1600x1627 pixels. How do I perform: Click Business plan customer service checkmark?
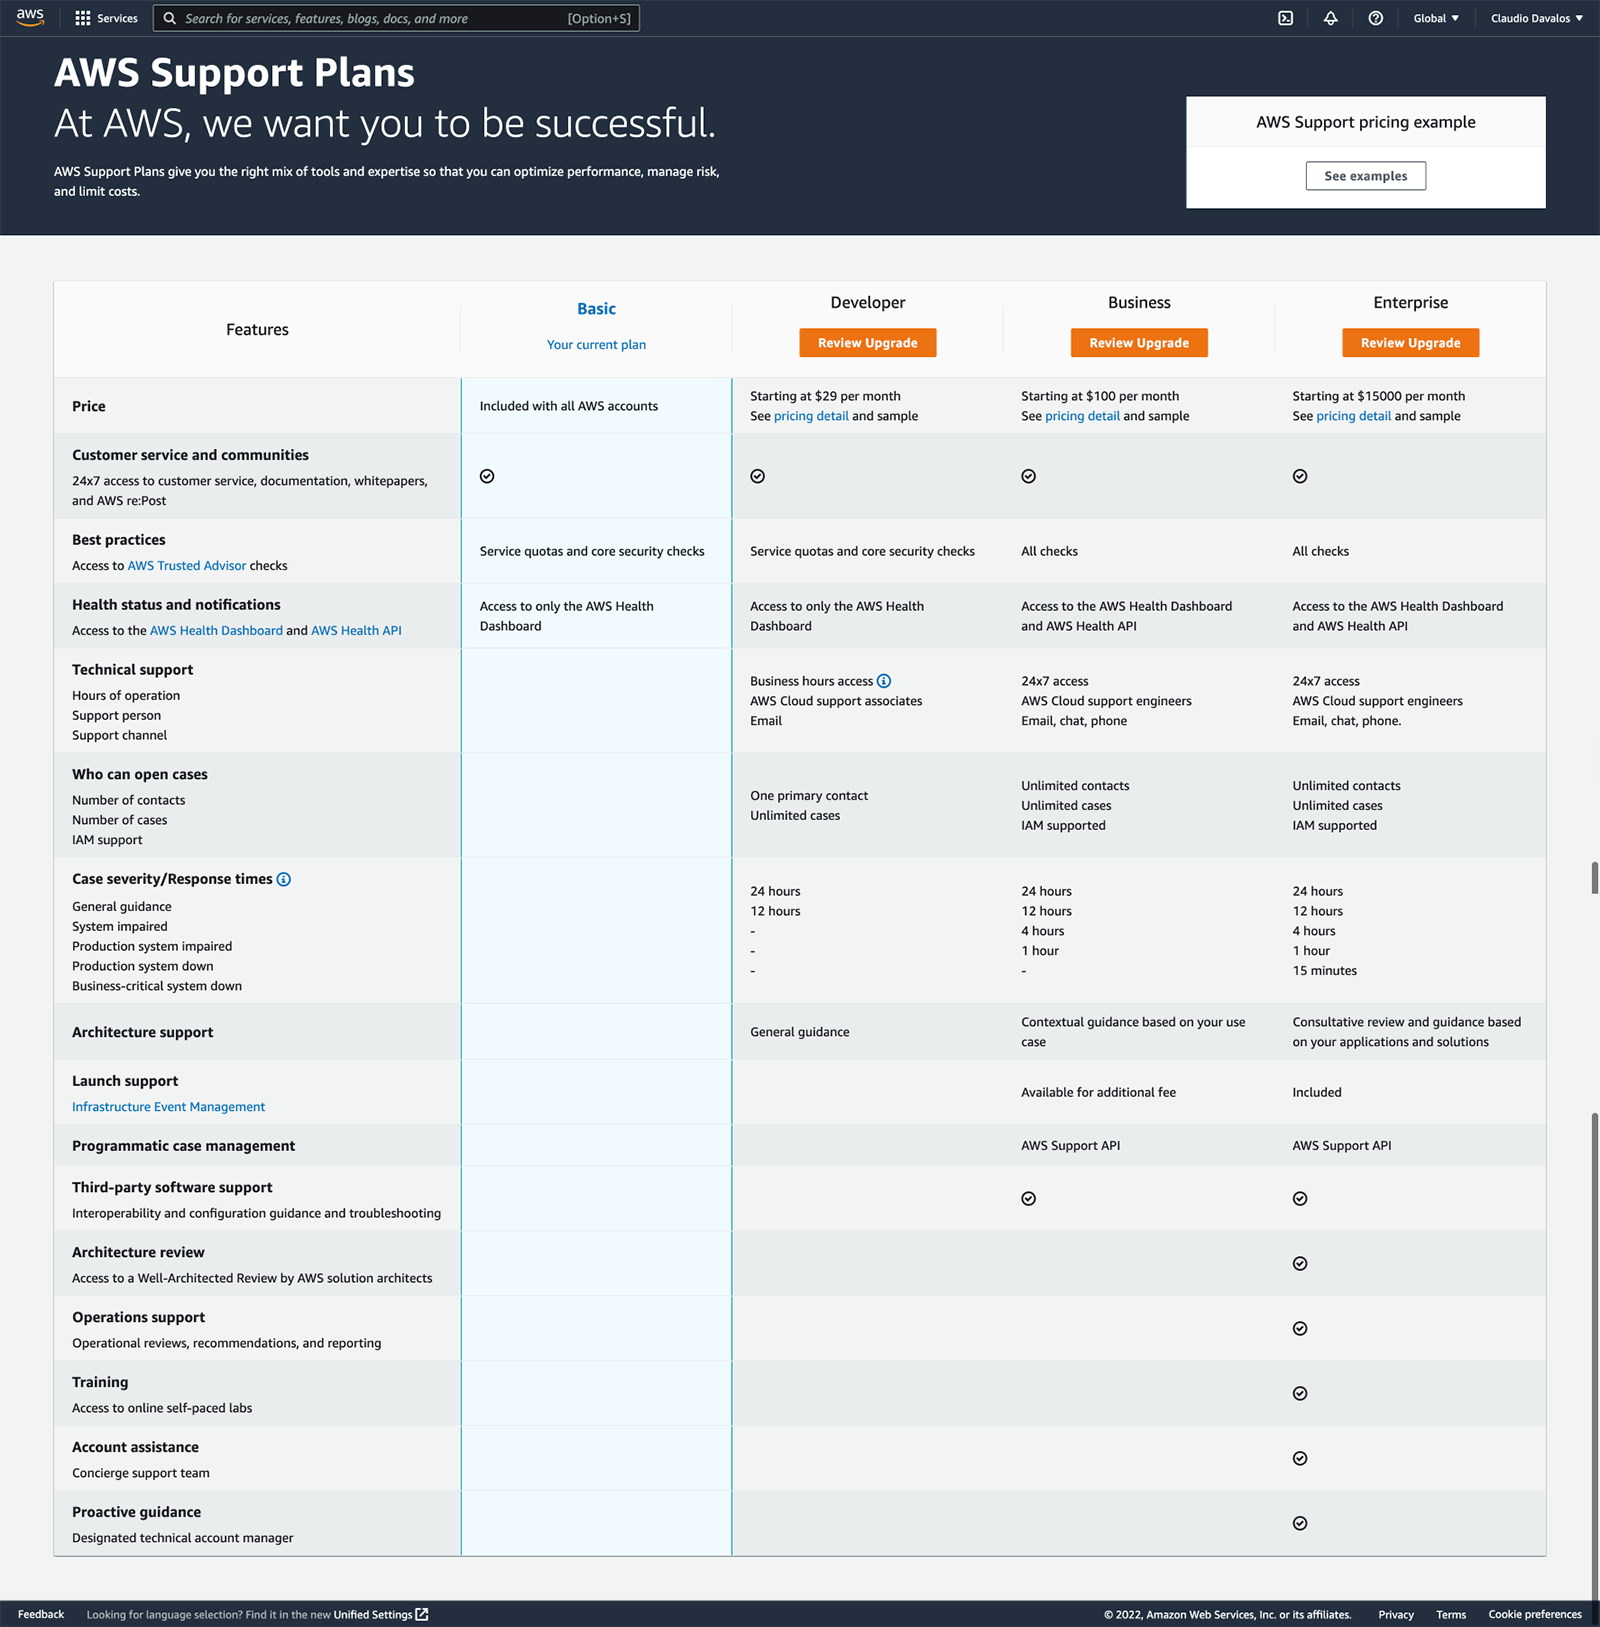1029,476
